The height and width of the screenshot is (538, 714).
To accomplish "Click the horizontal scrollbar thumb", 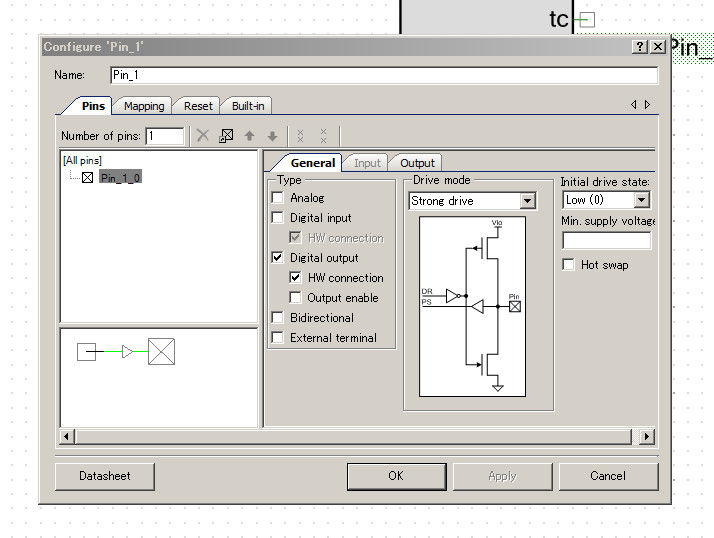I will point(353,436).
